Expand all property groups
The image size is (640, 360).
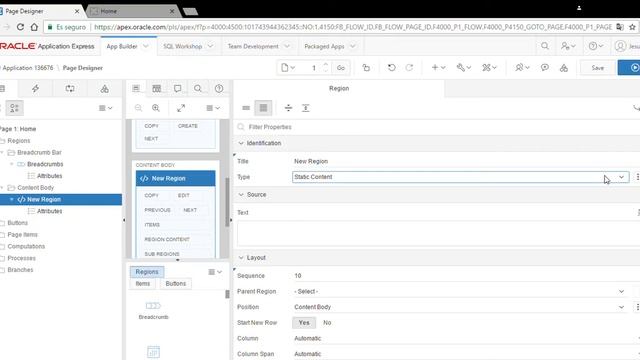(x=305, y=108)
